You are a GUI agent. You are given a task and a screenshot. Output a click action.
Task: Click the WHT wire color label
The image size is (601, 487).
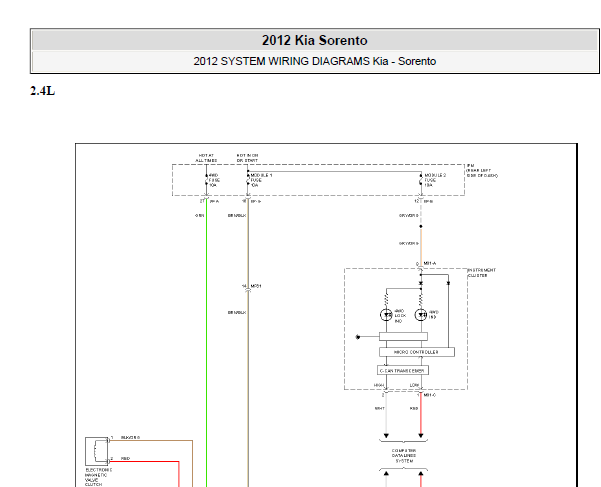379,408
